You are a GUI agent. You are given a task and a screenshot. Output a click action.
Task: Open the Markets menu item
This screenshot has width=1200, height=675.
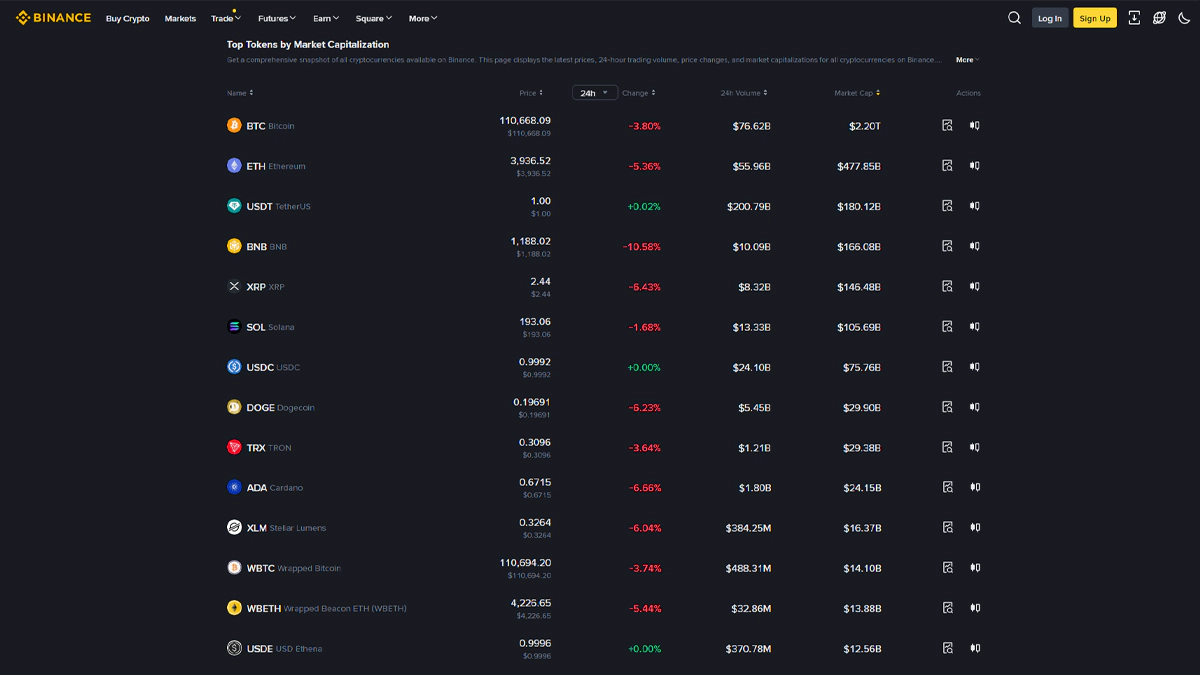pos(180,18)
